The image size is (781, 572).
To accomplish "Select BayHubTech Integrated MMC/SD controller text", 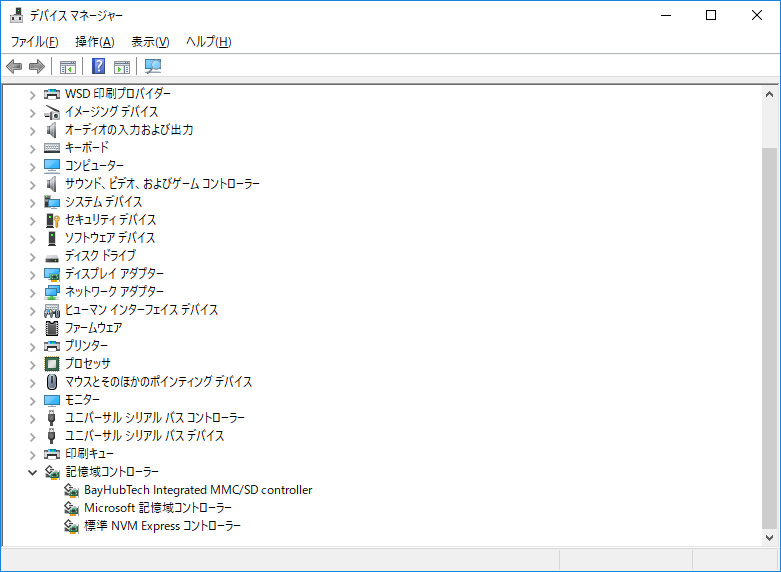I will (198, 490).
